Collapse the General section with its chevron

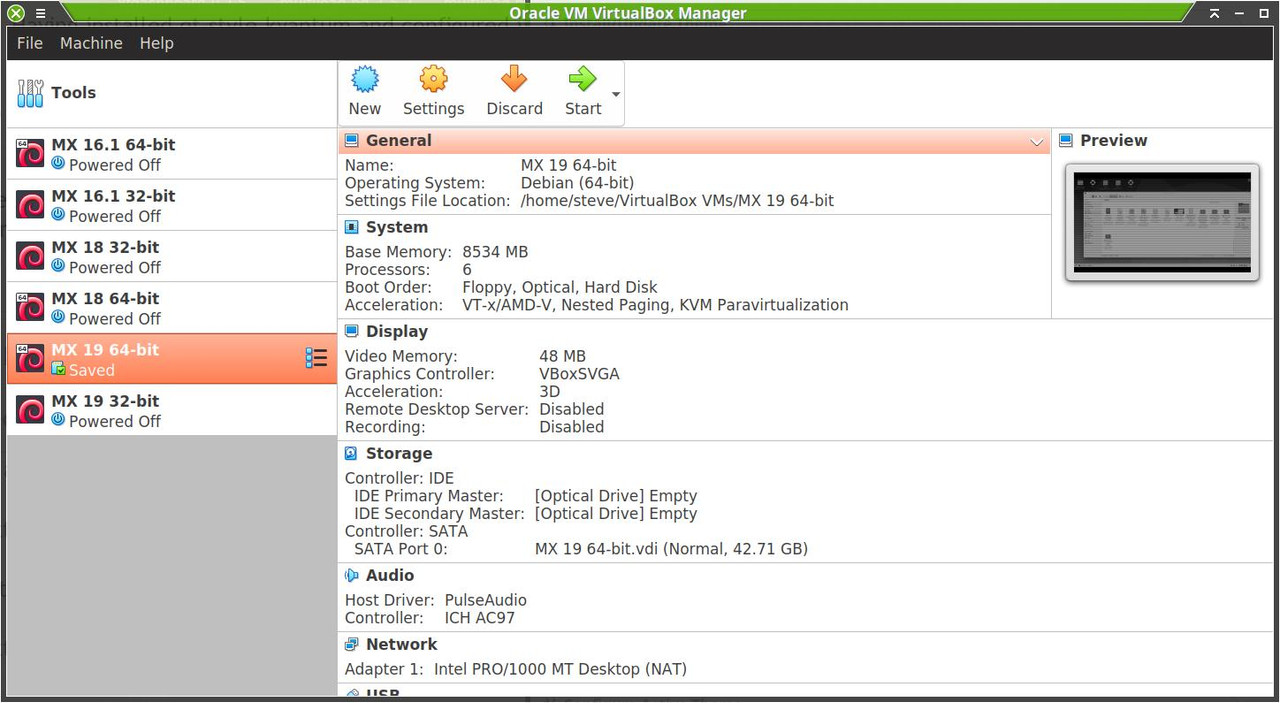[1037, 142]
